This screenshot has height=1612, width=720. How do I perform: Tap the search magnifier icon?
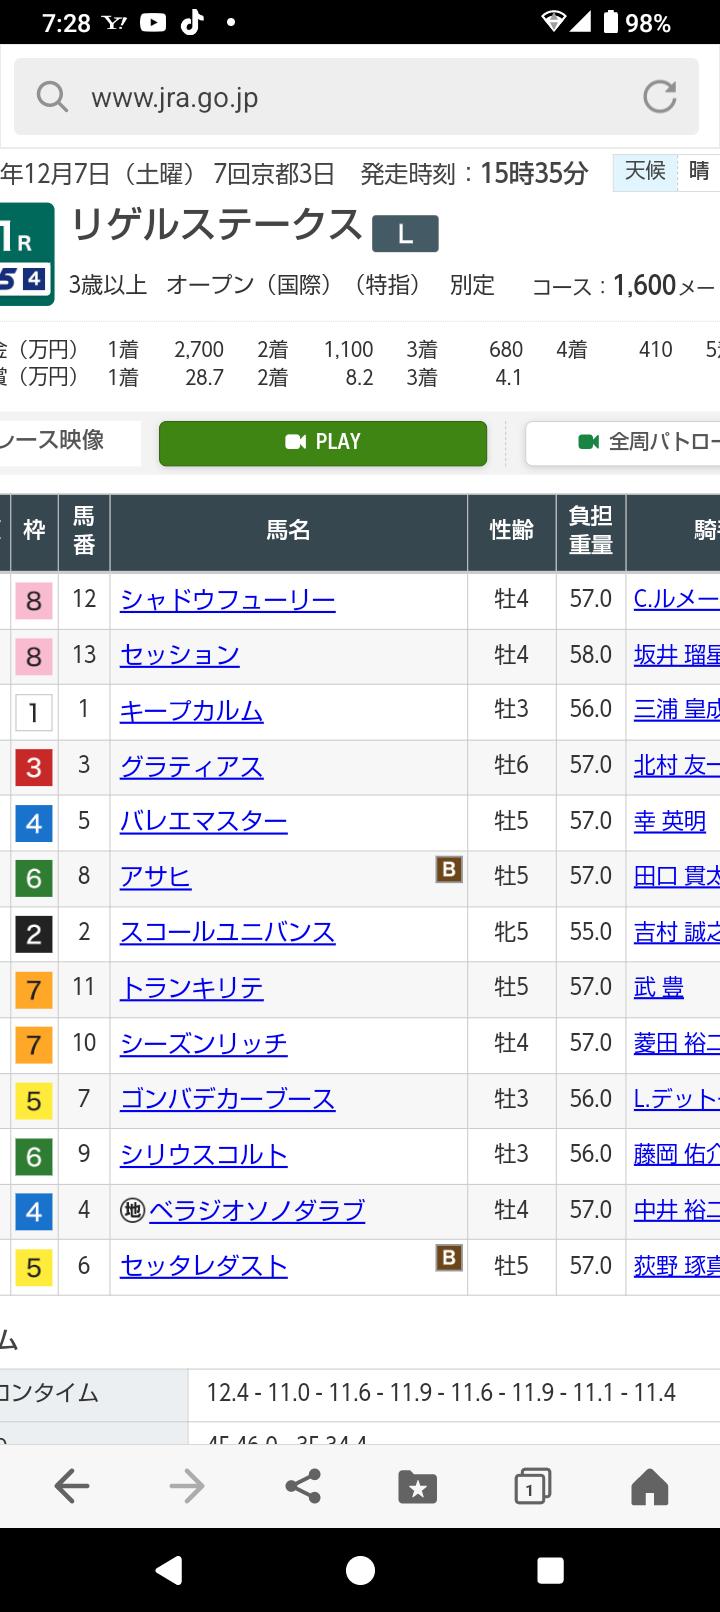(51, 97)
